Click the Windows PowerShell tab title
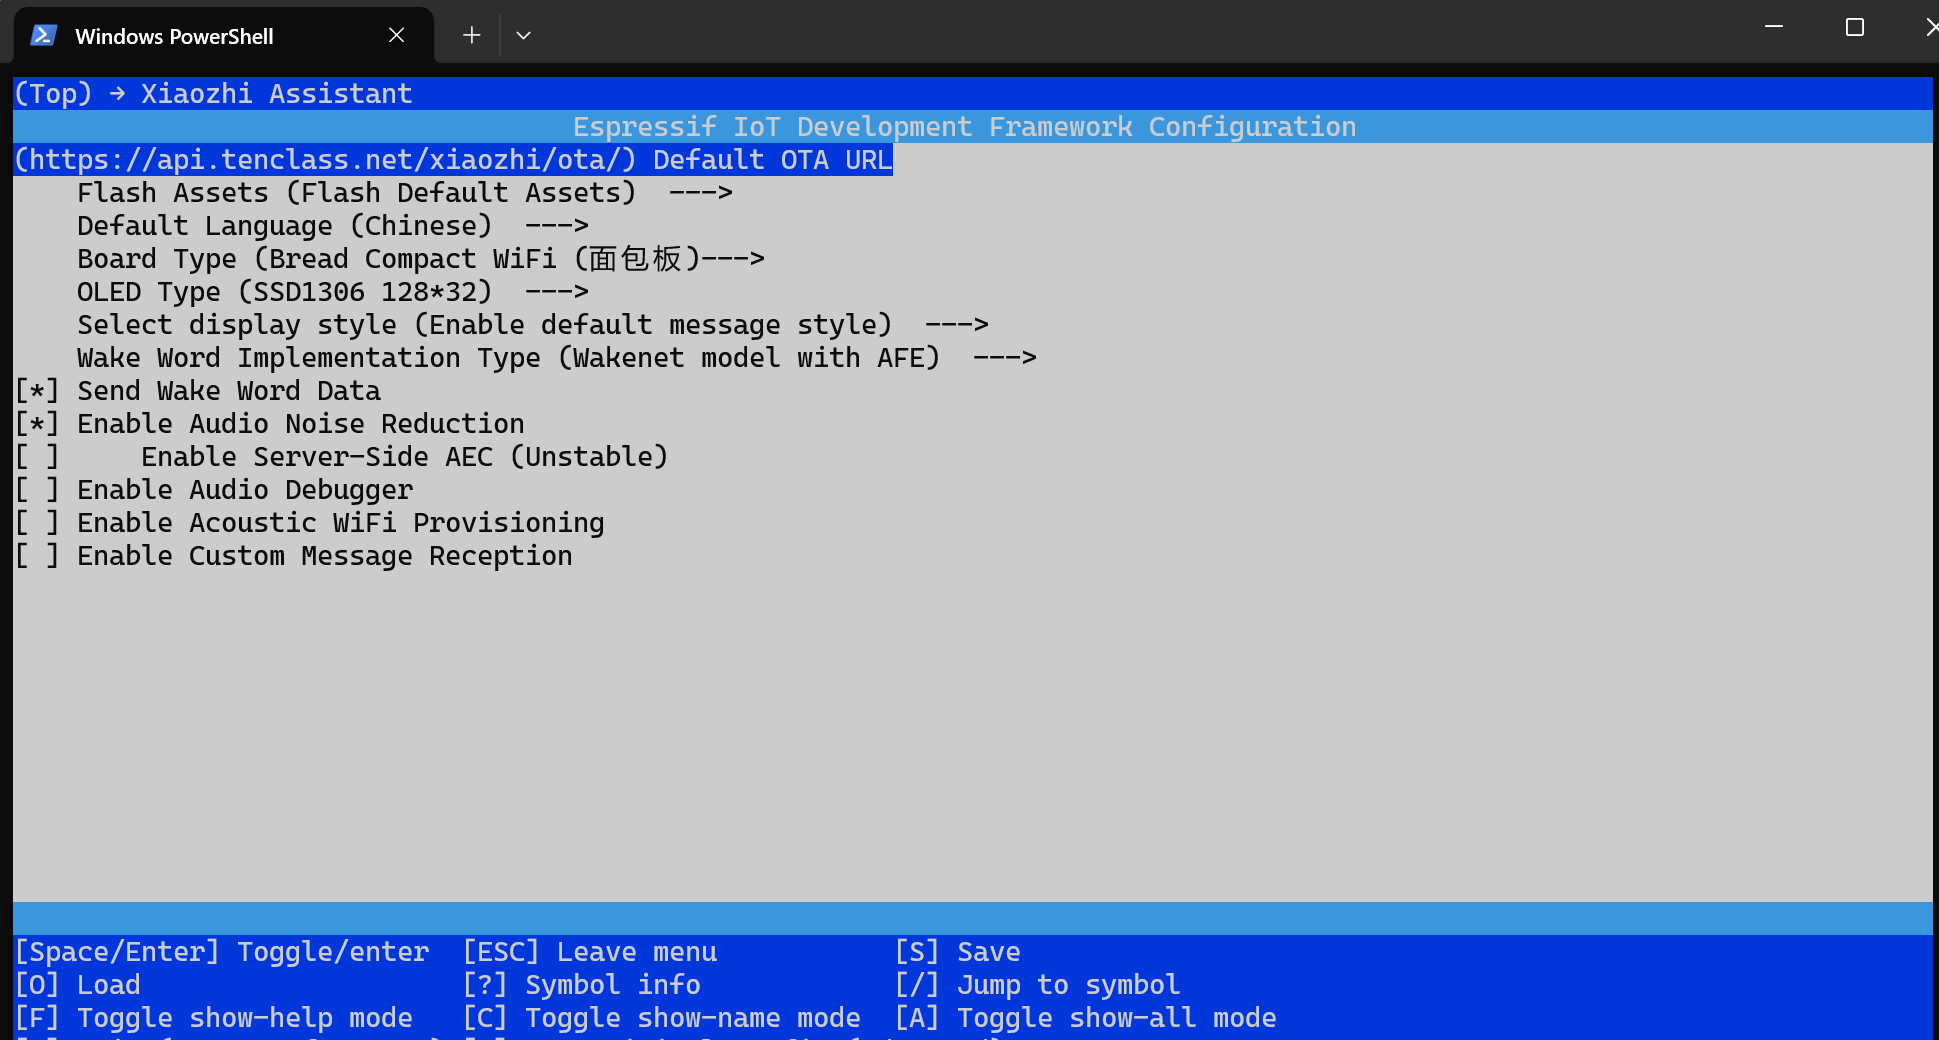 coord(174,36)
